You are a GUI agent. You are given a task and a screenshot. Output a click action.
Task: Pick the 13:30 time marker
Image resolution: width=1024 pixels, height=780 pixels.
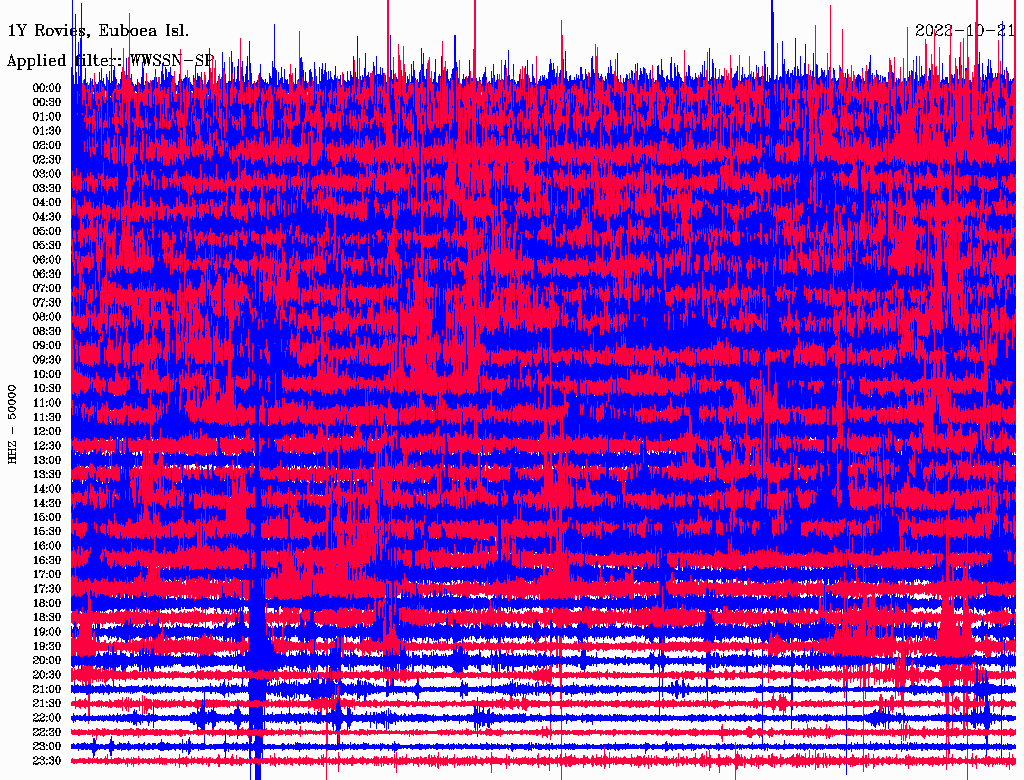[47, 475]
